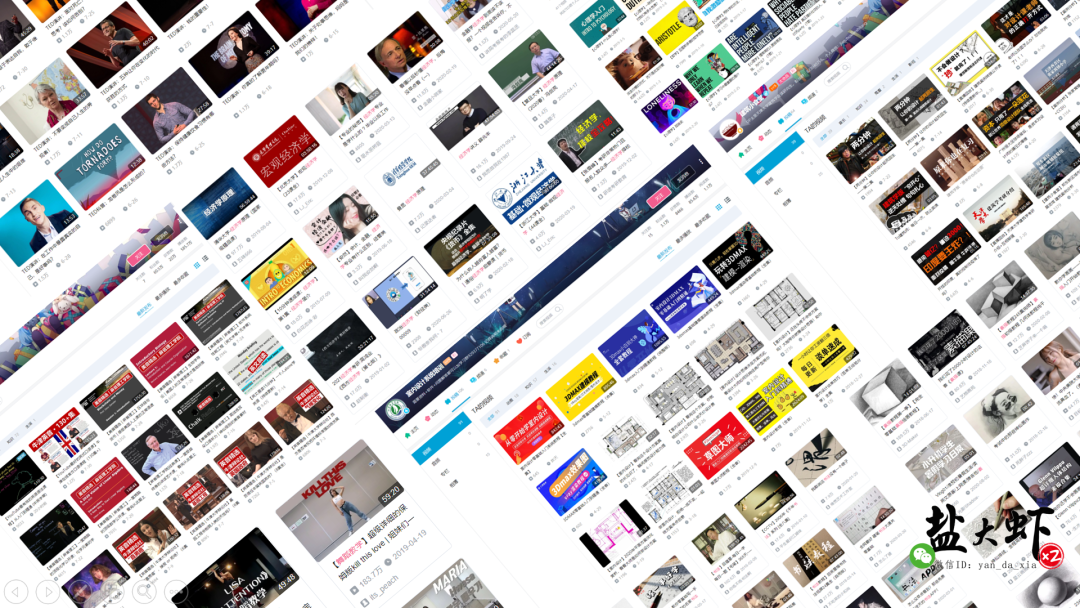Screen dimensions: 1080x608
Task: Select the 最多收藏 sort tab under blue banner
Action: point(702,222)
